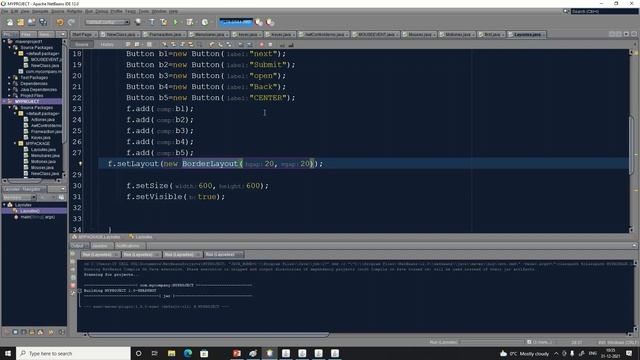Collapse the Layoutex class node in Navigator

4,205
